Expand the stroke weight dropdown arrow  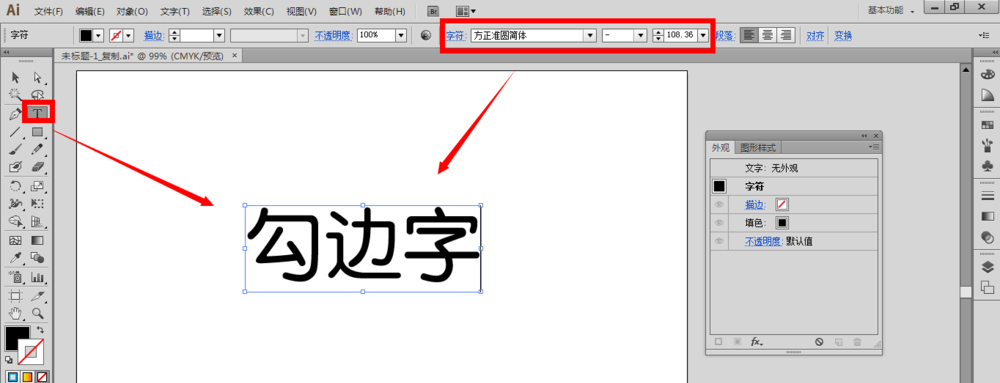(219, 36)
